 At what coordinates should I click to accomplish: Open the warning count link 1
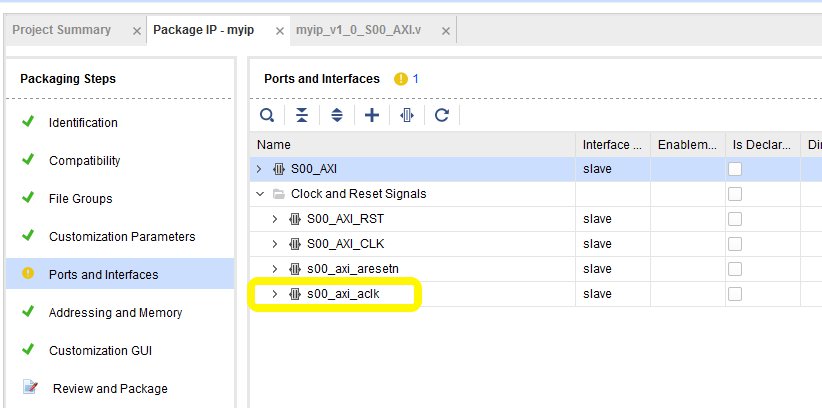[416, 79]
